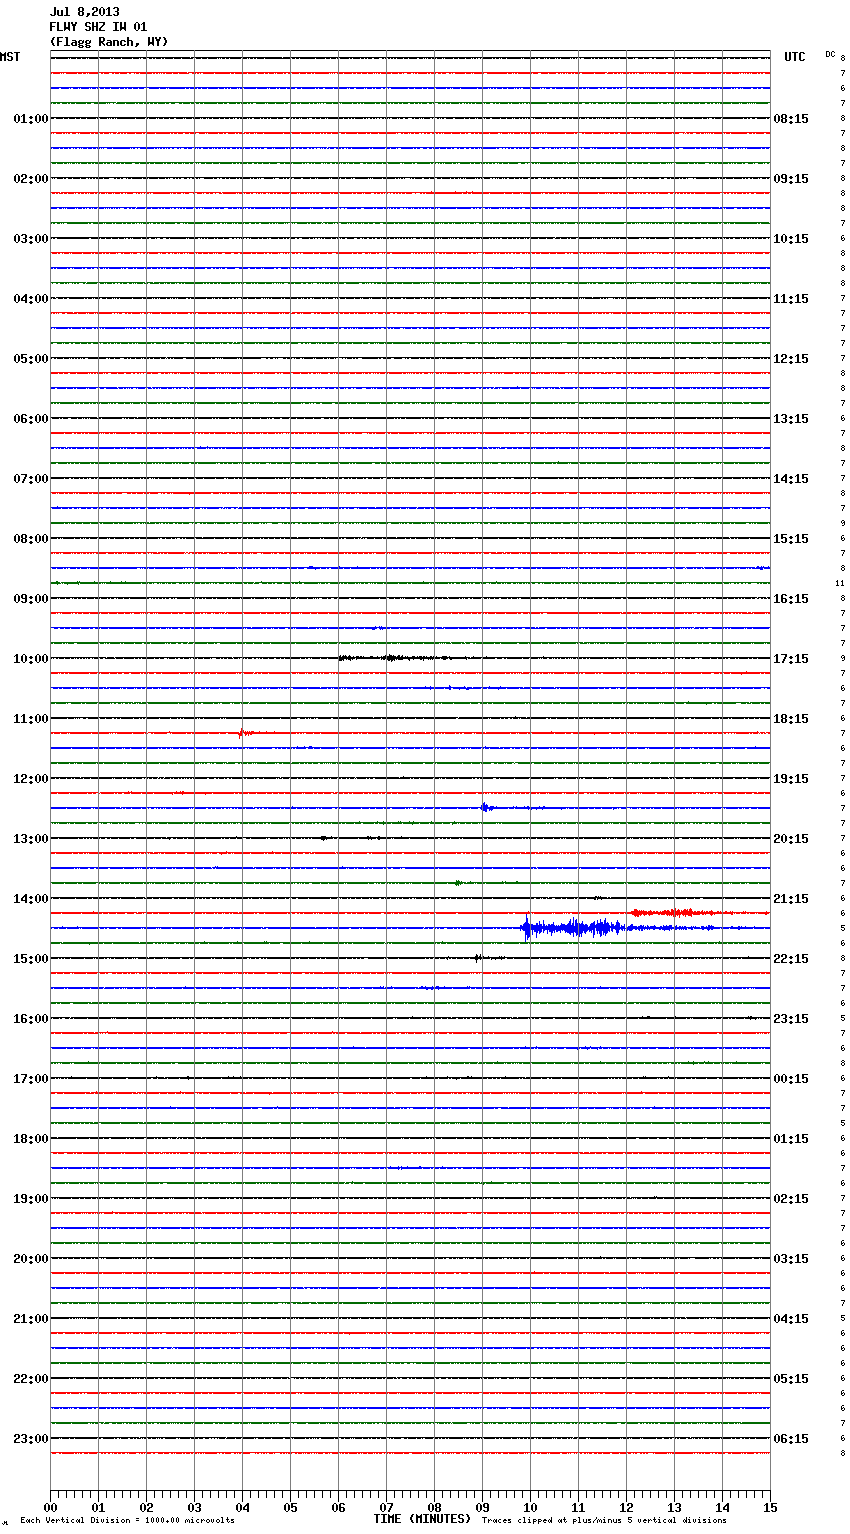The height and width of the screenshot is (1534, 850).
Task: Click the "UTC" time zone header
Action: [795, 57]
